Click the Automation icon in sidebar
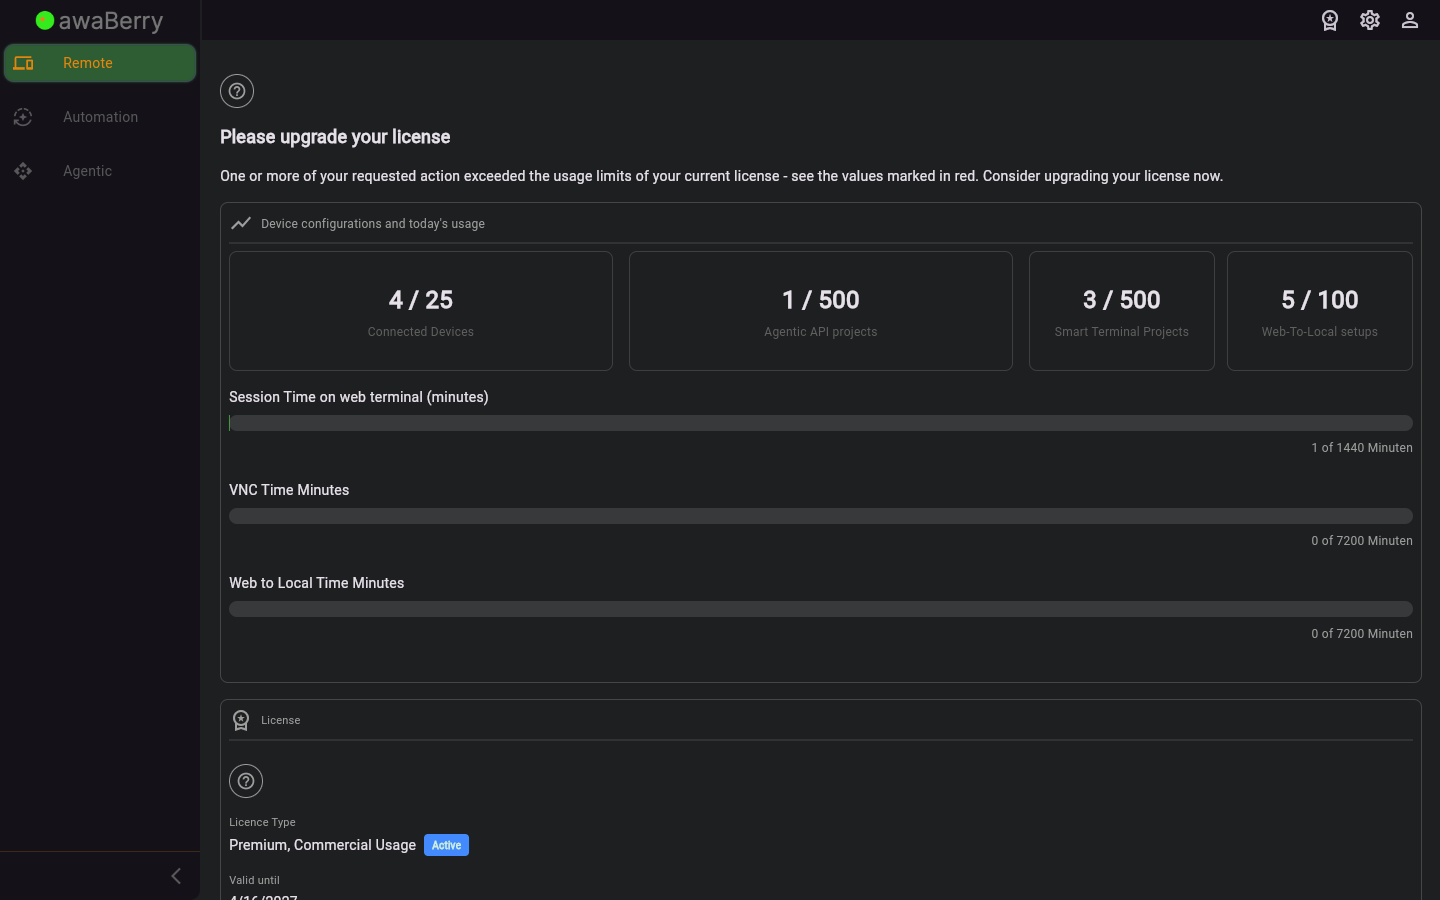 tap(23, 117)
